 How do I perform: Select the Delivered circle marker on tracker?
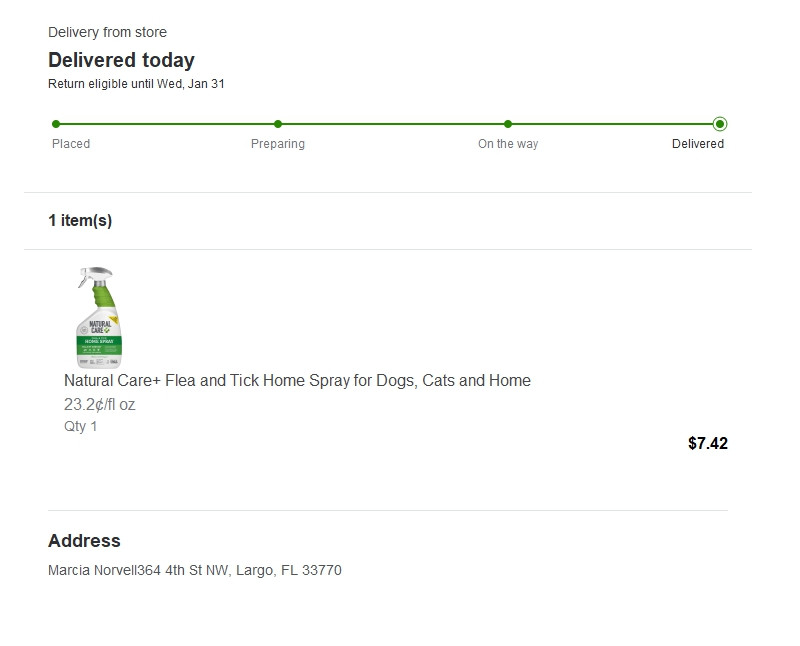pyautogui.click(x=720, y=124)
